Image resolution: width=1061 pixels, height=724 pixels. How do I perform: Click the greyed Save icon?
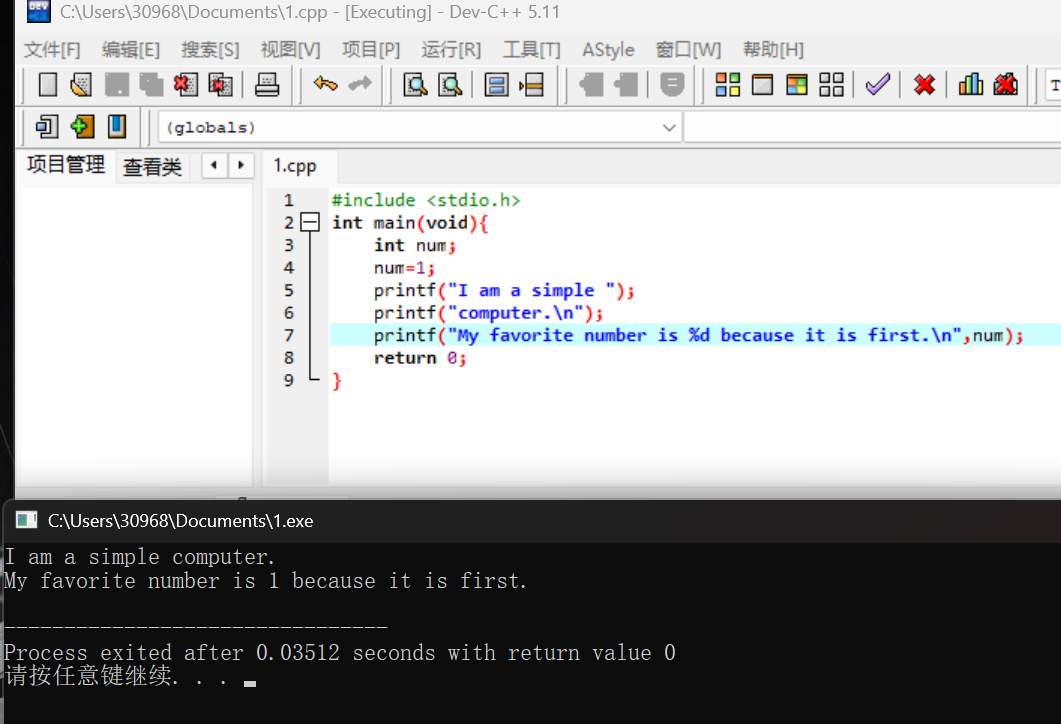pos(116,85)
